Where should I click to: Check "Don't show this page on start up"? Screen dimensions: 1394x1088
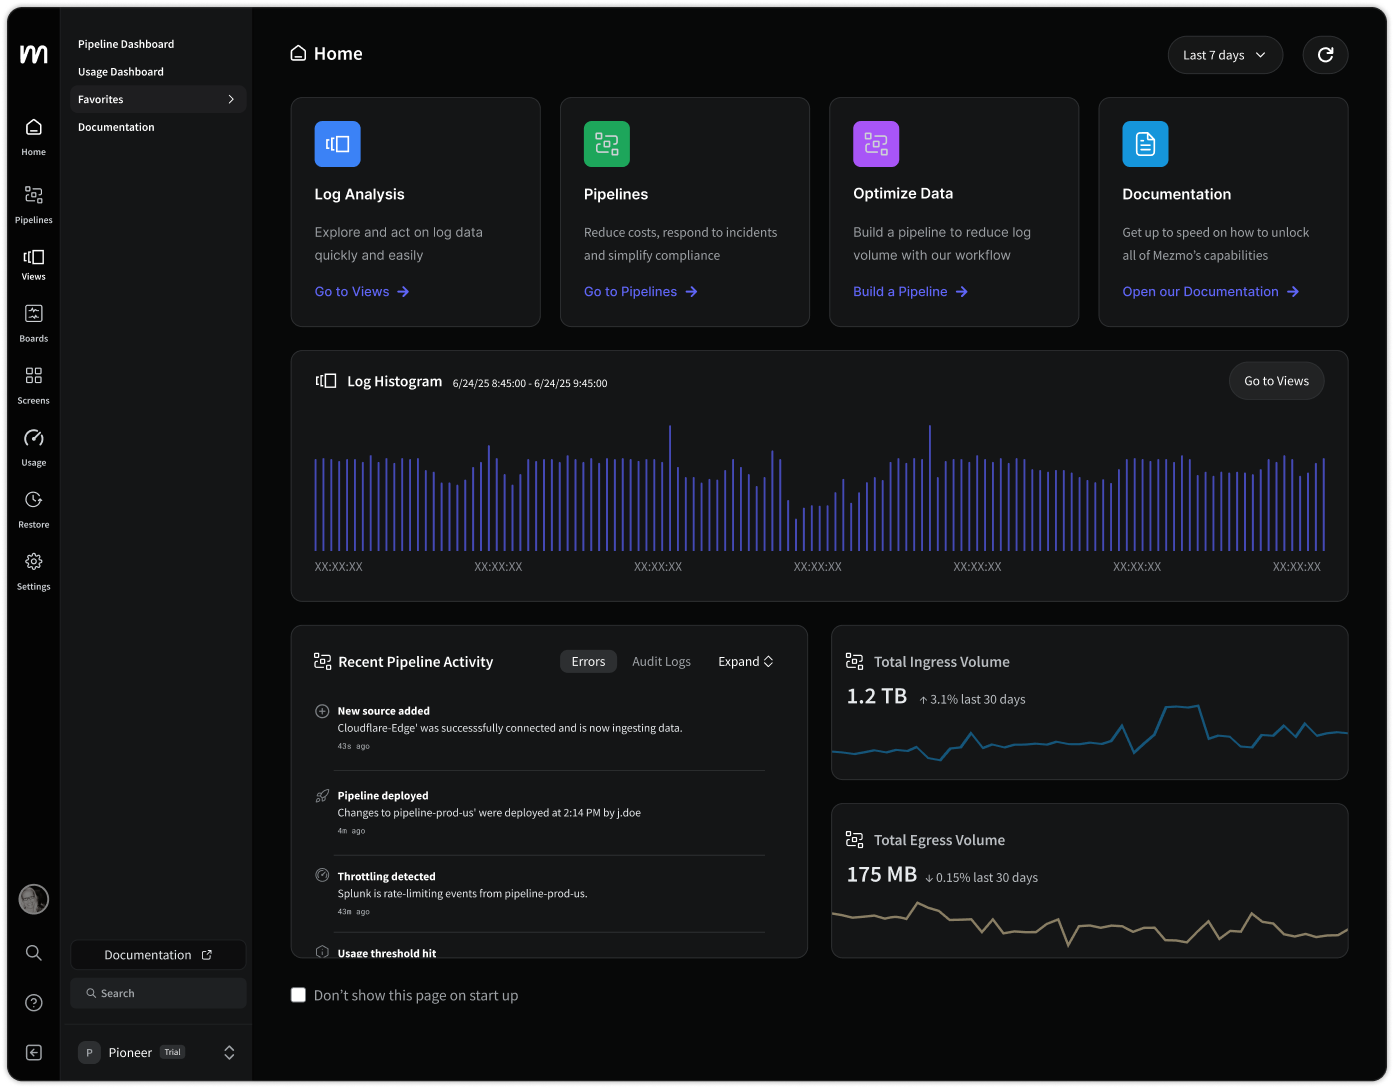(x=298, y=995)
